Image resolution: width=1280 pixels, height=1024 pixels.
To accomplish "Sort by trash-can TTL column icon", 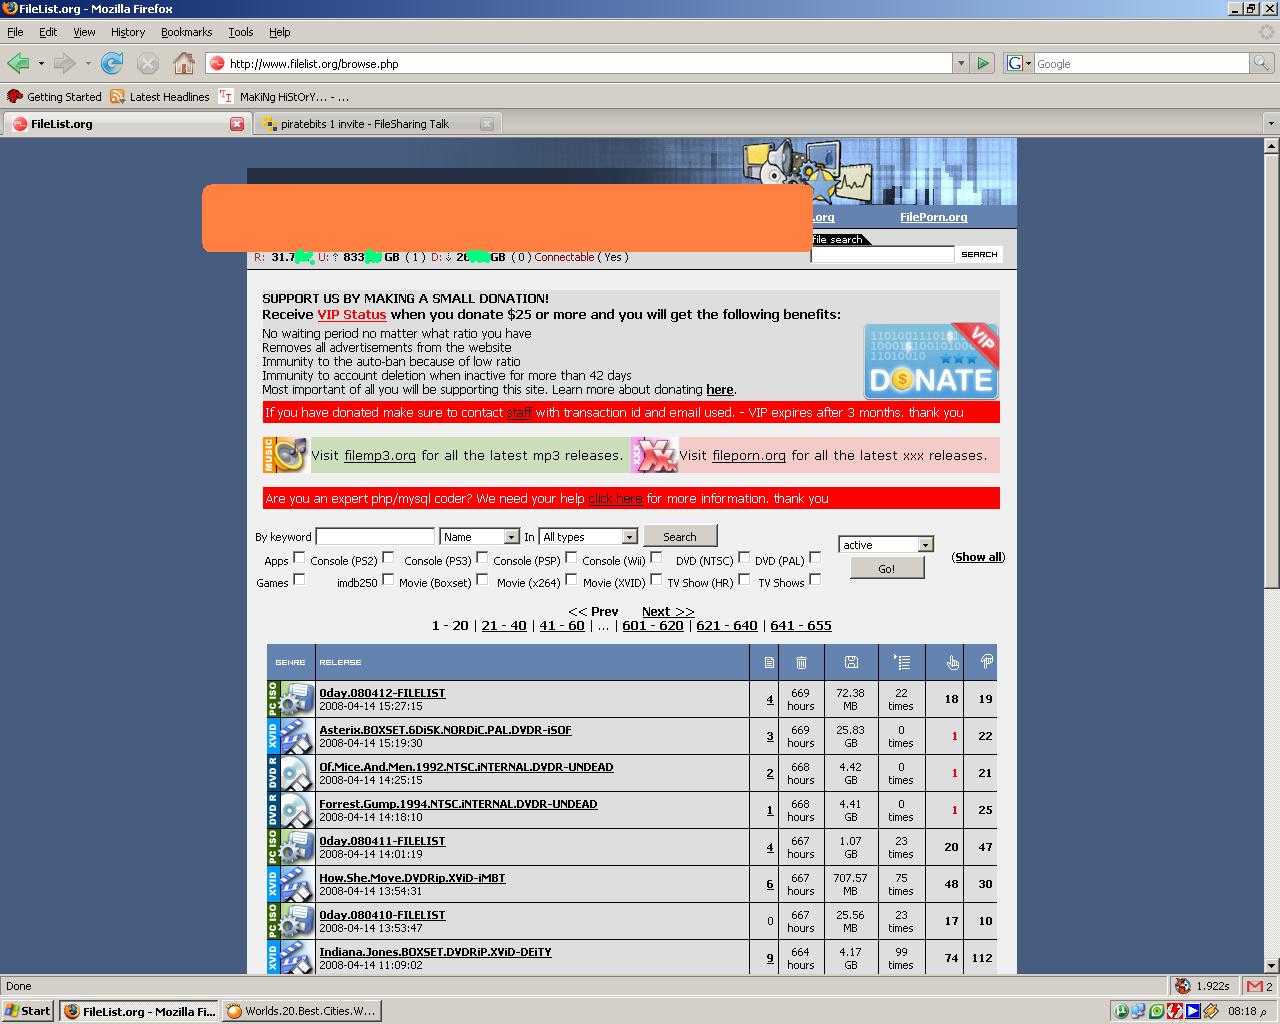I will [801, 662].
